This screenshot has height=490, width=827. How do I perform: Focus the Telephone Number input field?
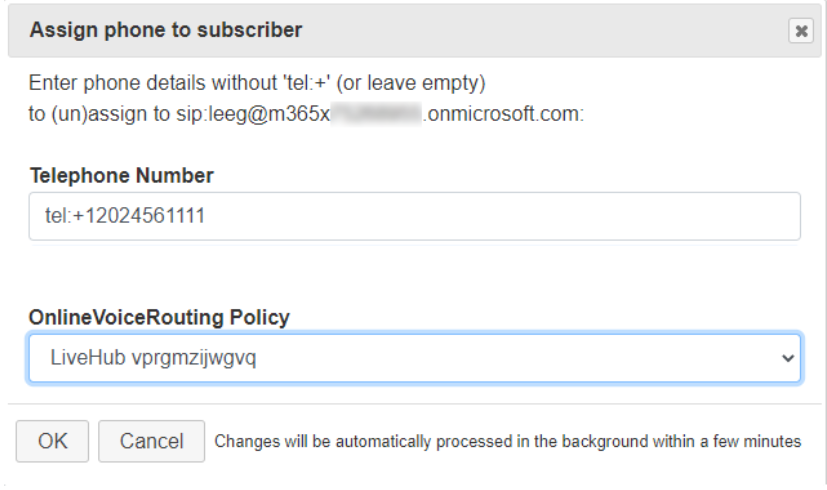415,216
